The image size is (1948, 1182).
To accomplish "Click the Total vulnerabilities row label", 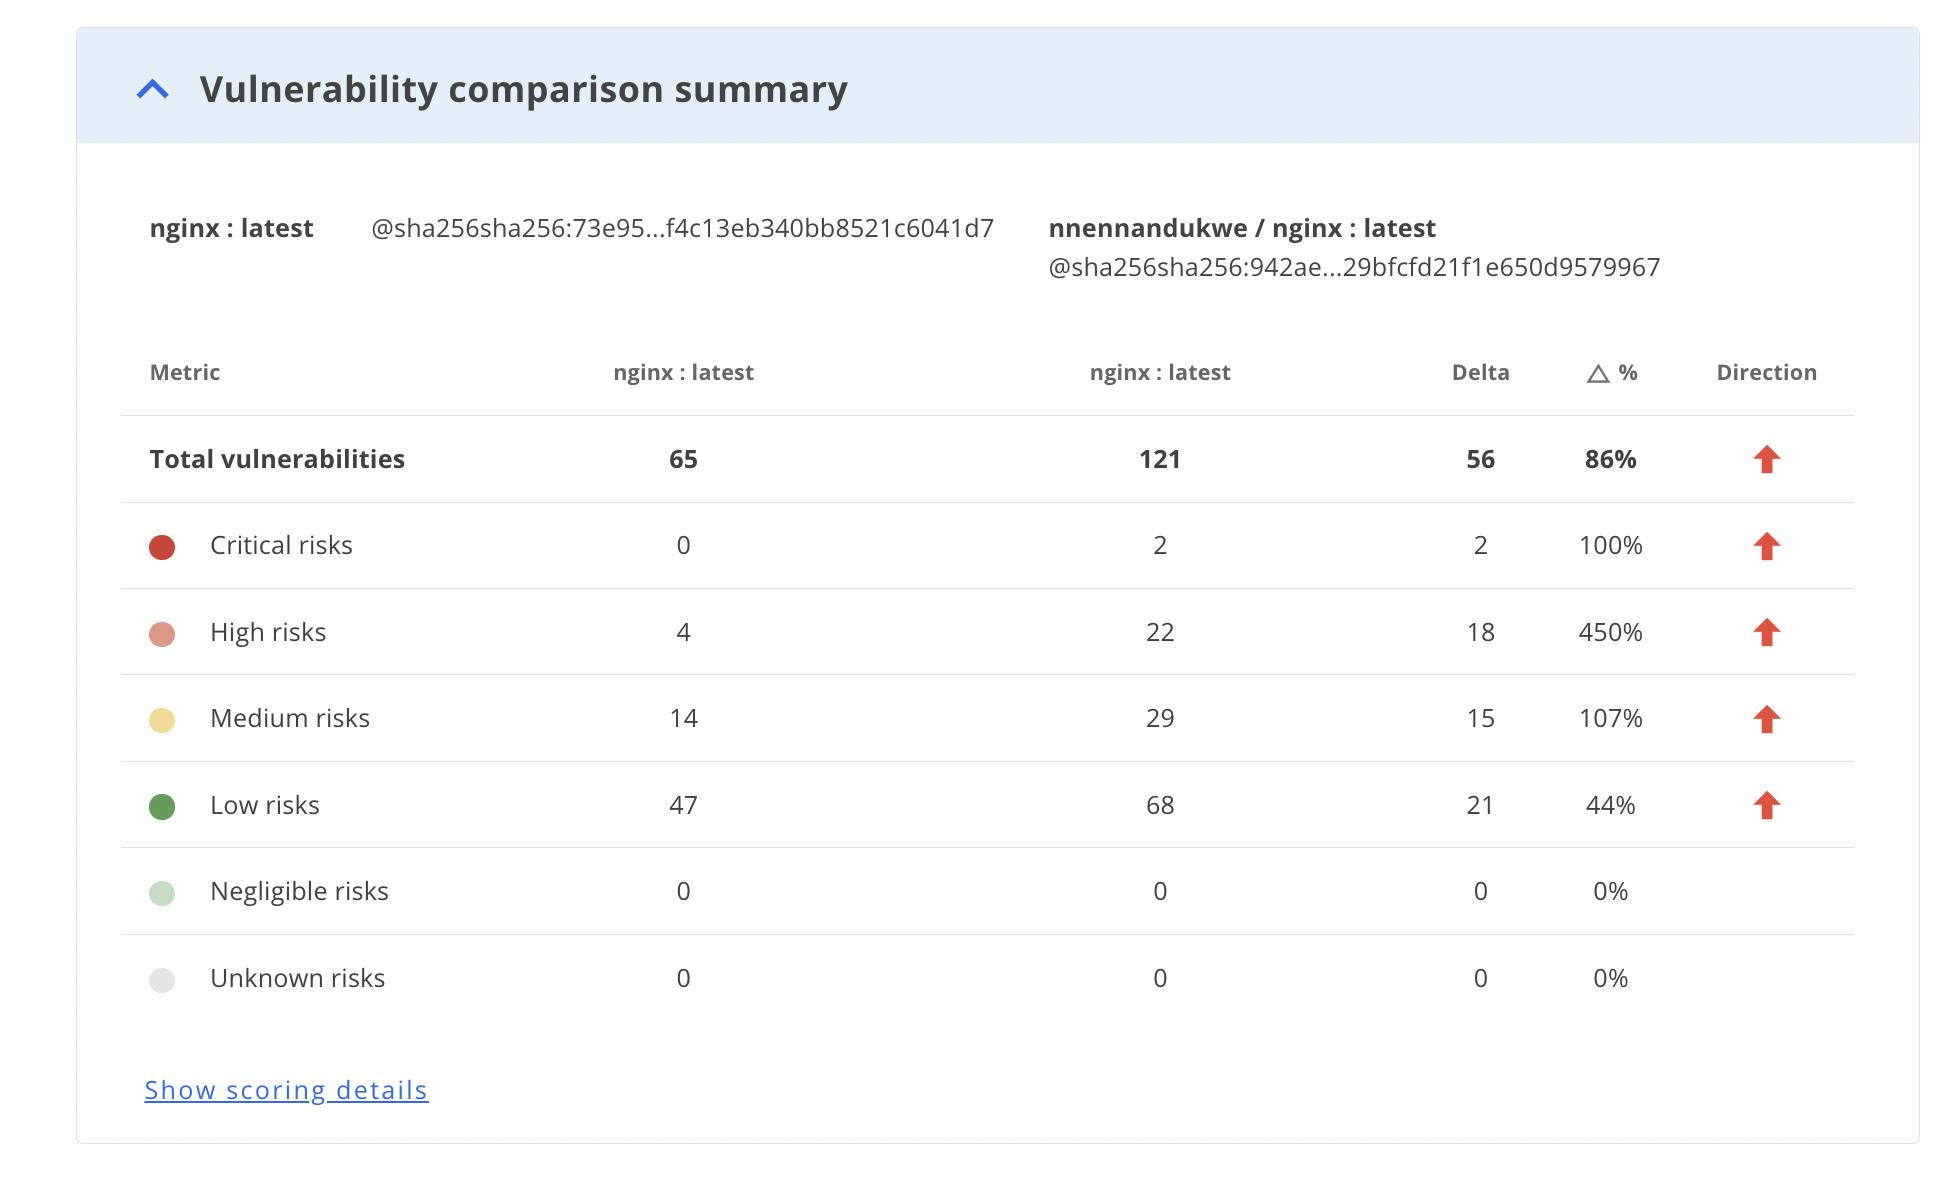I will pyautogui.click(x=277, y=459).
